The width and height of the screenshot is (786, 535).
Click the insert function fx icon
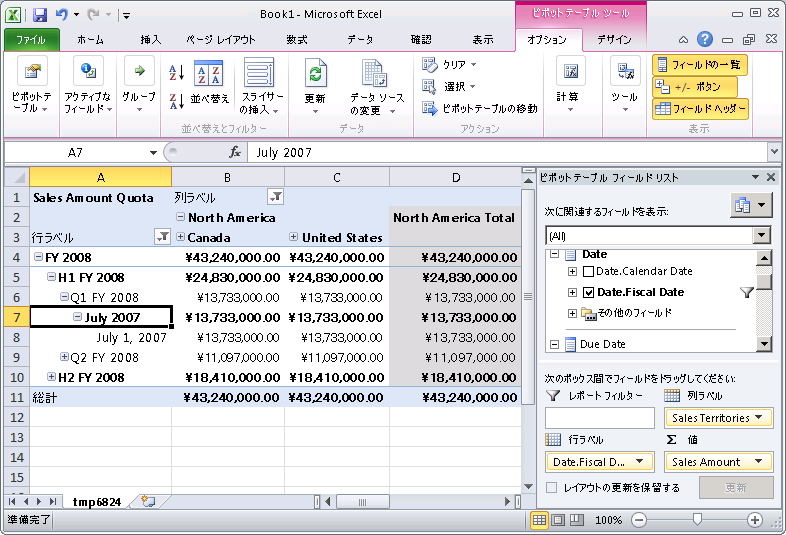tap(235, 152)
